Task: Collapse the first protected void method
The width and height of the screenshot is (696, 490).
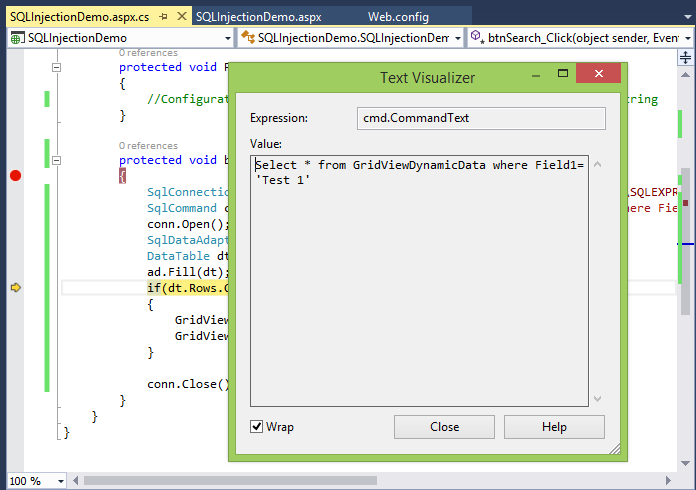Action: [x=56, y=67]
